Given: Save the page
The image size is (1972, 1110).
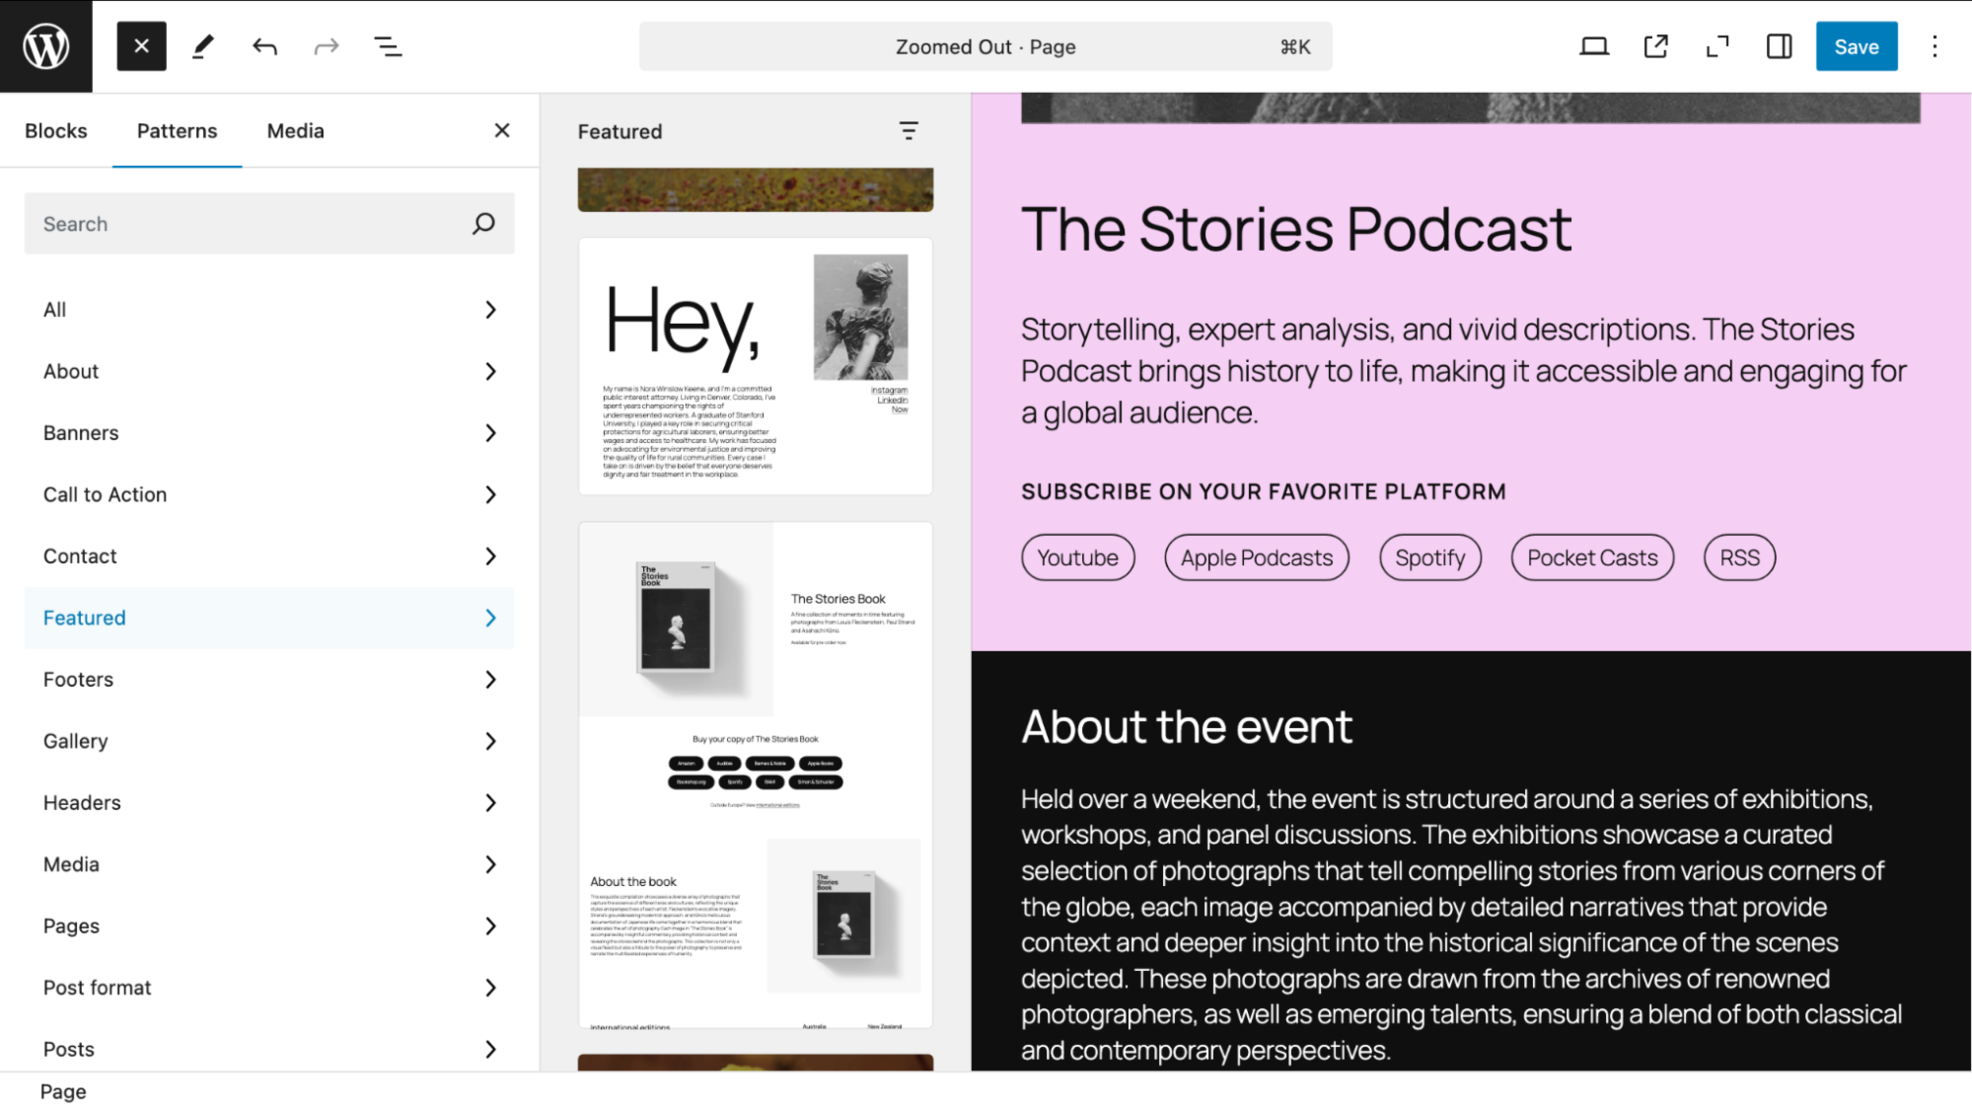Looking at the screenshot, I should (x=1856, y=46).
